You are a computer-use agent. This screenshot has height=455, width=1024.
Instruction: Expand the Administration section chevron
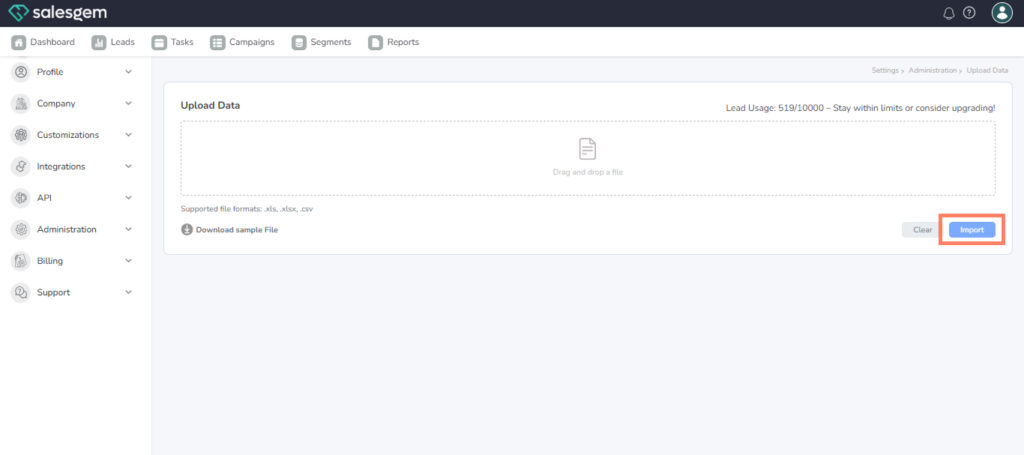click(128, 229)
